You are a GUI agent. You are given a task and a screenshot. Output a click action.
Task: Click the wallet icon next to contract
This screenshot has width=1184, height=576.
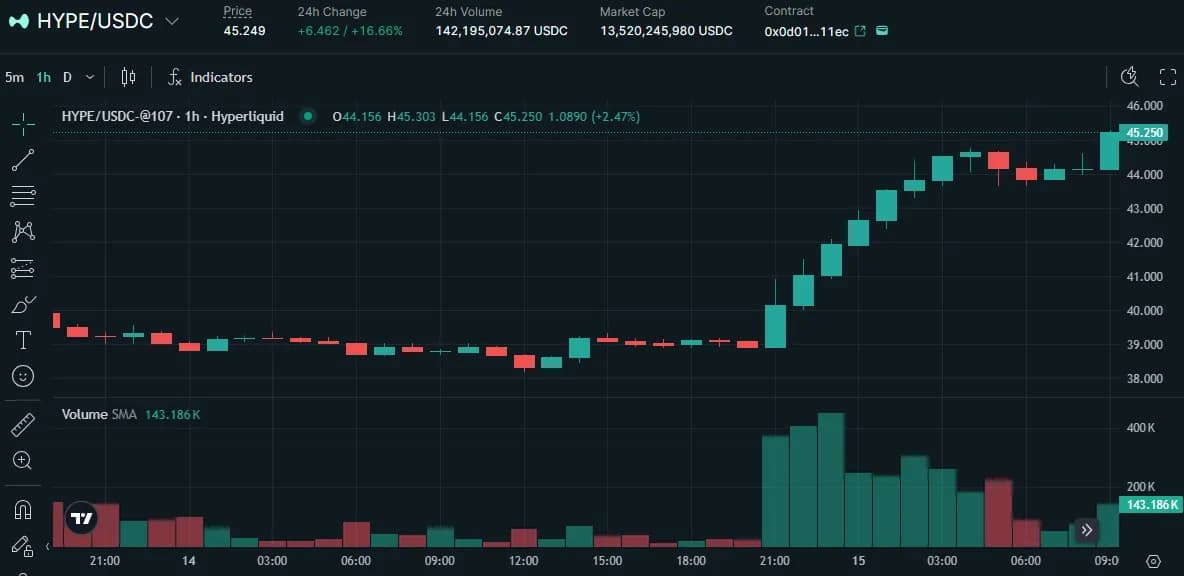(882, 31)
